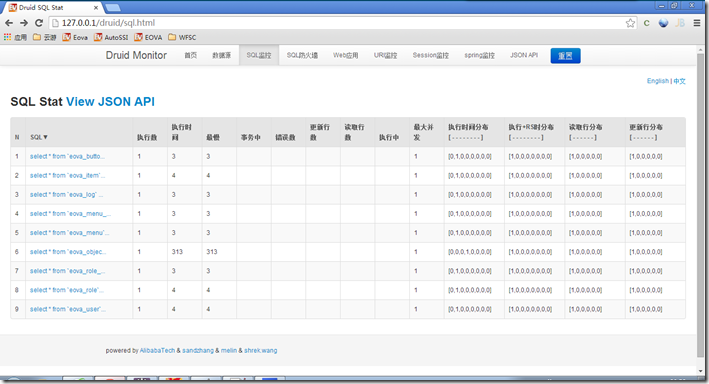The height and width of the screenshot is (384, 709).
Task: Click the 读取行分布 column header
Action: pos(585,132)
